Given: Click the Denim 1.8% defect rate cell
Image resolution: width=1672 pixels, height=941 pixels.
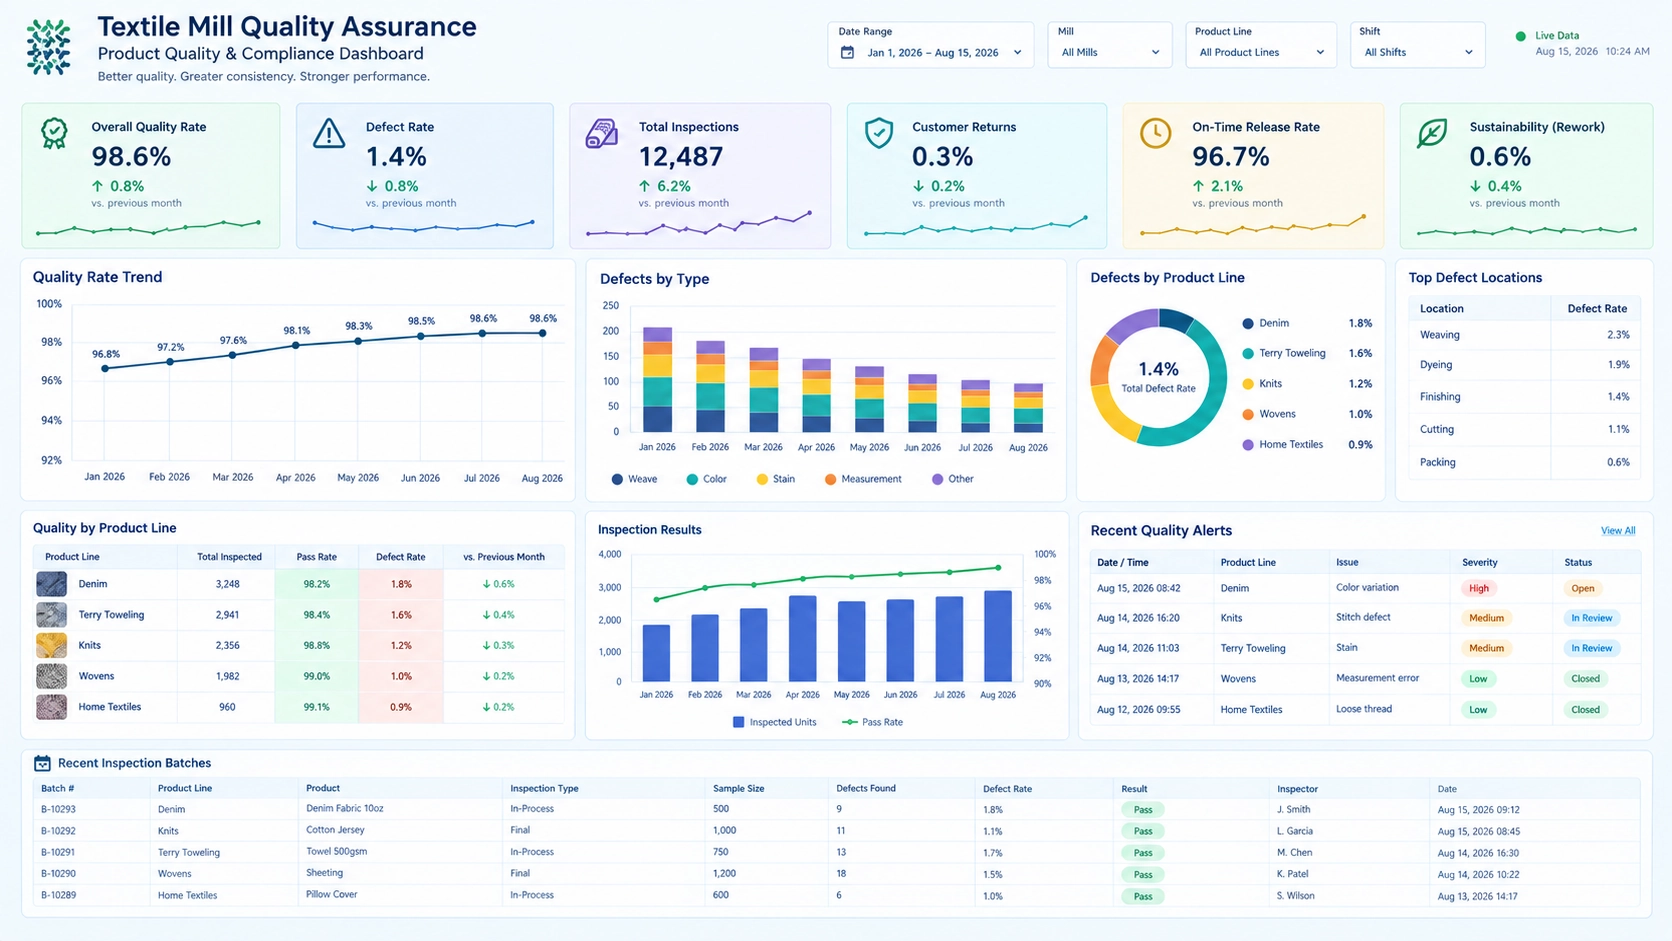Looking at the screenshot, I should click(x=401, y=584).
